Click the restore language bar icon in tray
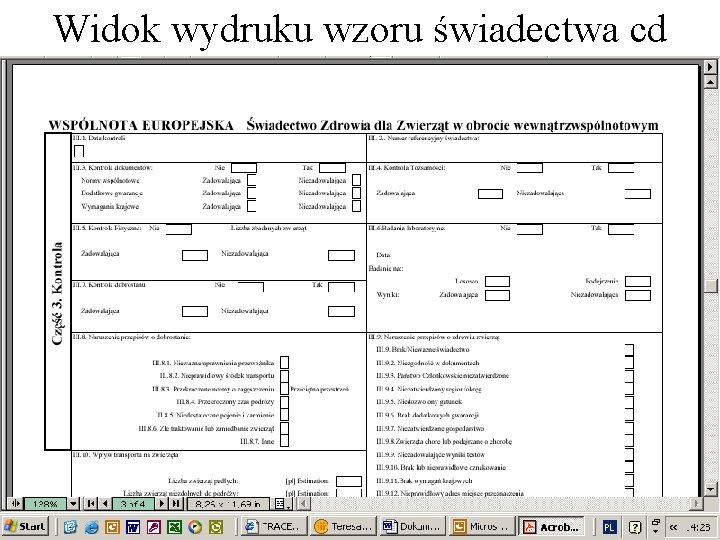720x540 pixels. coord(656,523)
